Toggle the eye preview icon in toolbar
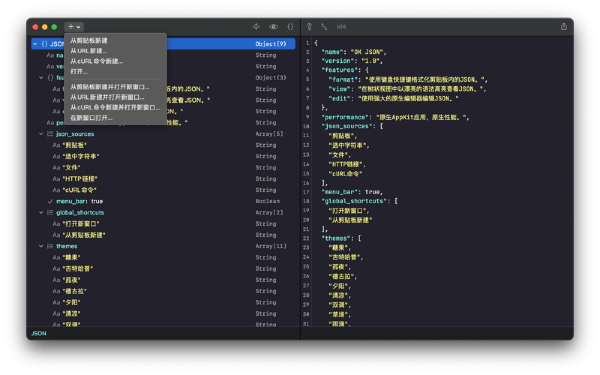Screen dimensions: 600x375 (x=273, y=26)
